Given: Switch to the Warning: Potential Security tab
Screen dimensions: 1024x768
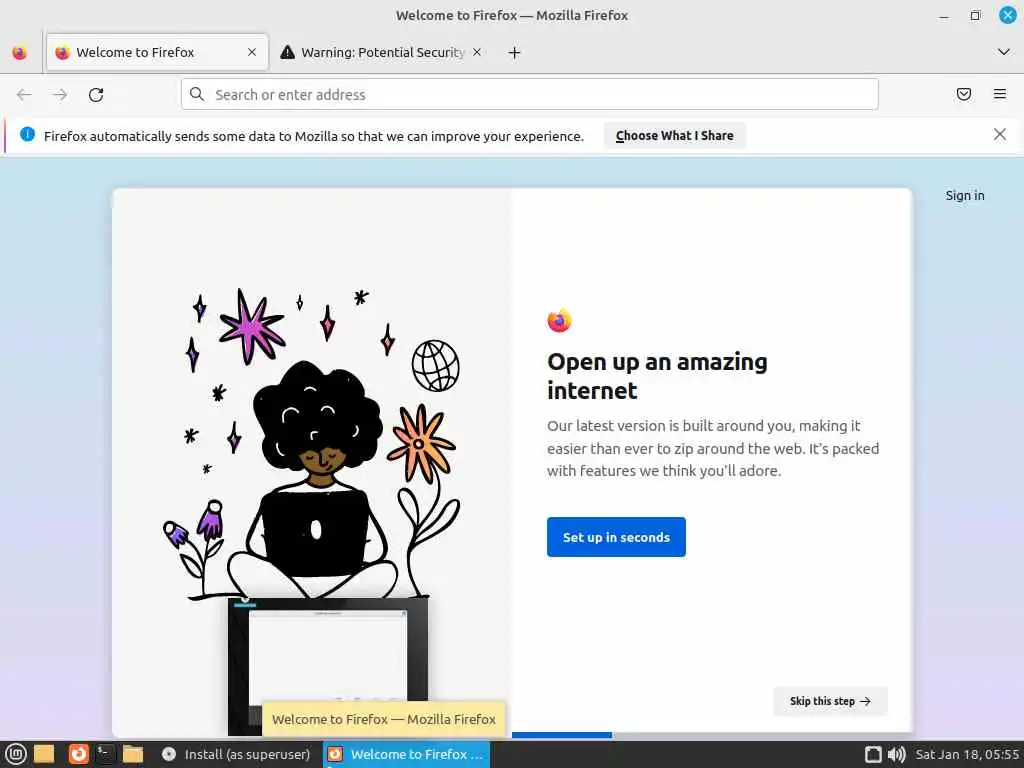Looking at the screenshot, I should pyautogui.click(x=382, y=52).
